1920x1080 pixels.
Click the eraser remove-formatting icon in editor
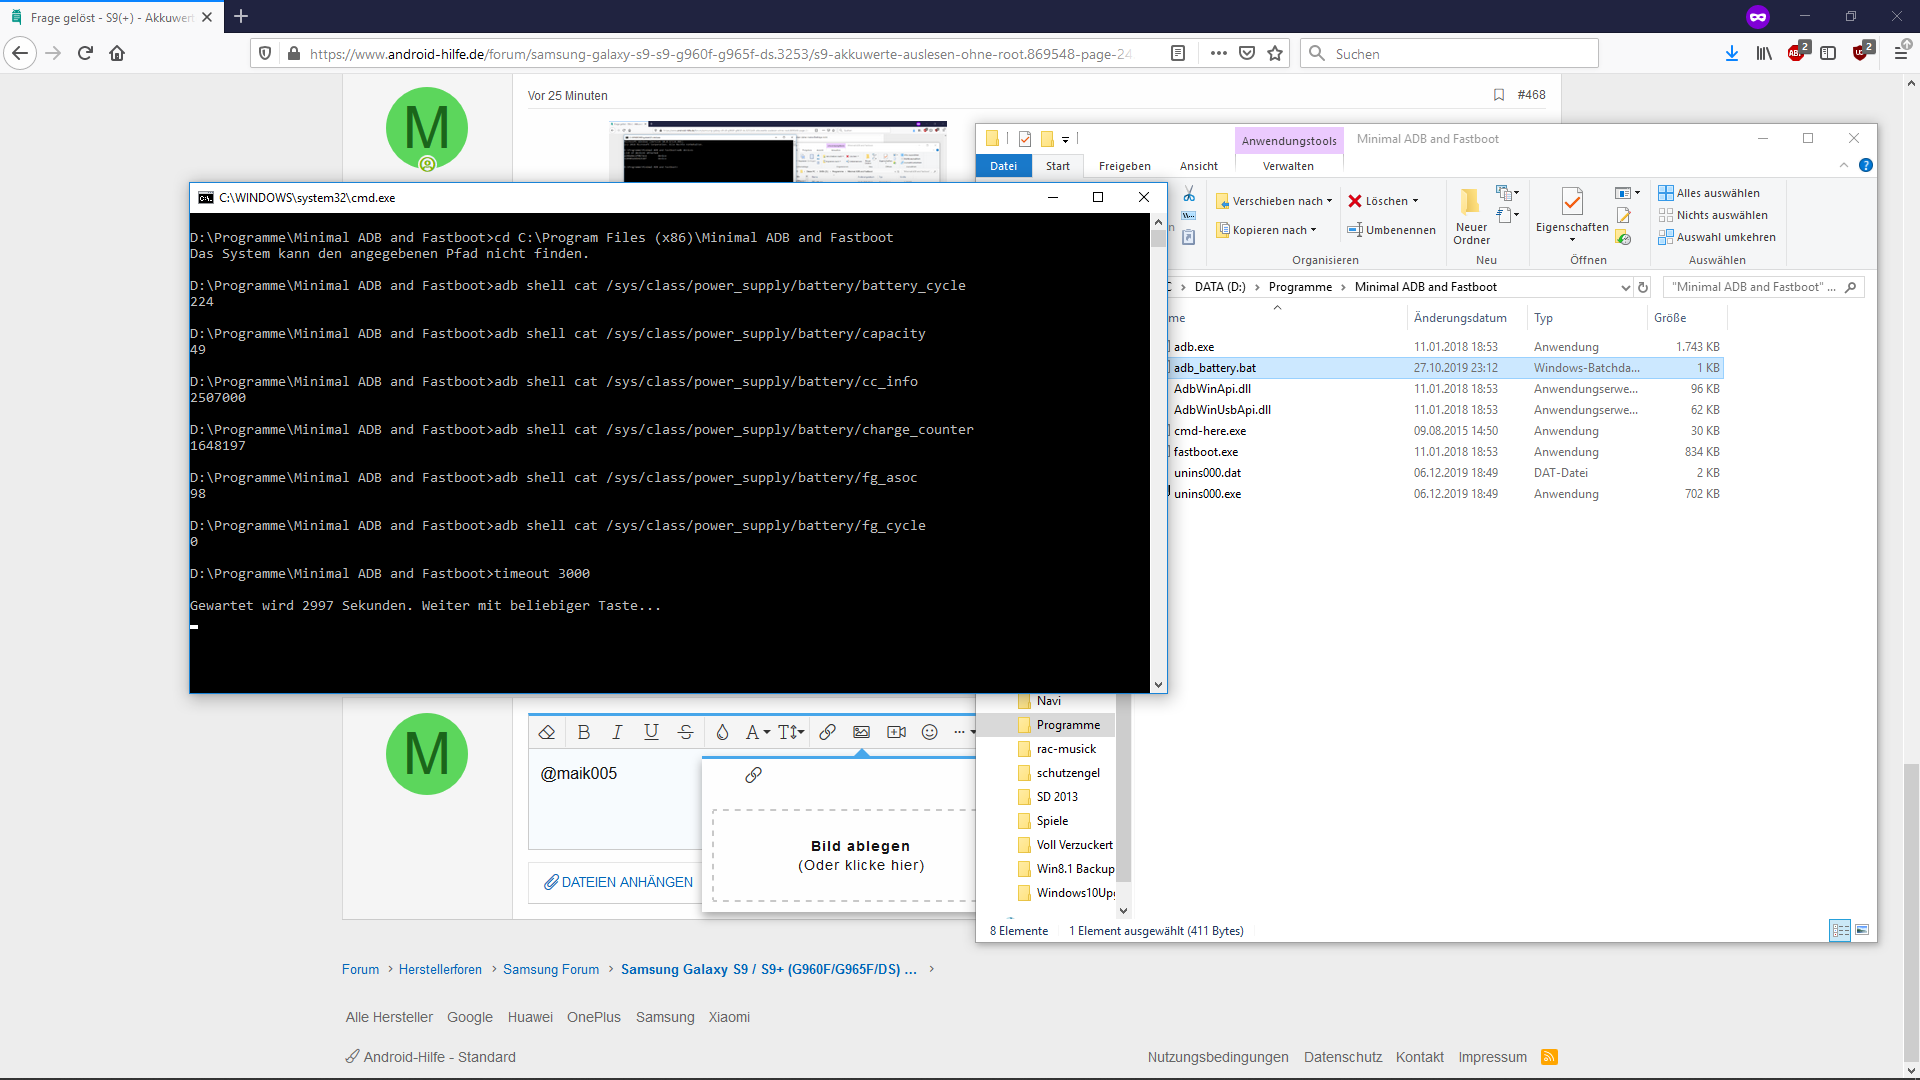click(547, 732)
